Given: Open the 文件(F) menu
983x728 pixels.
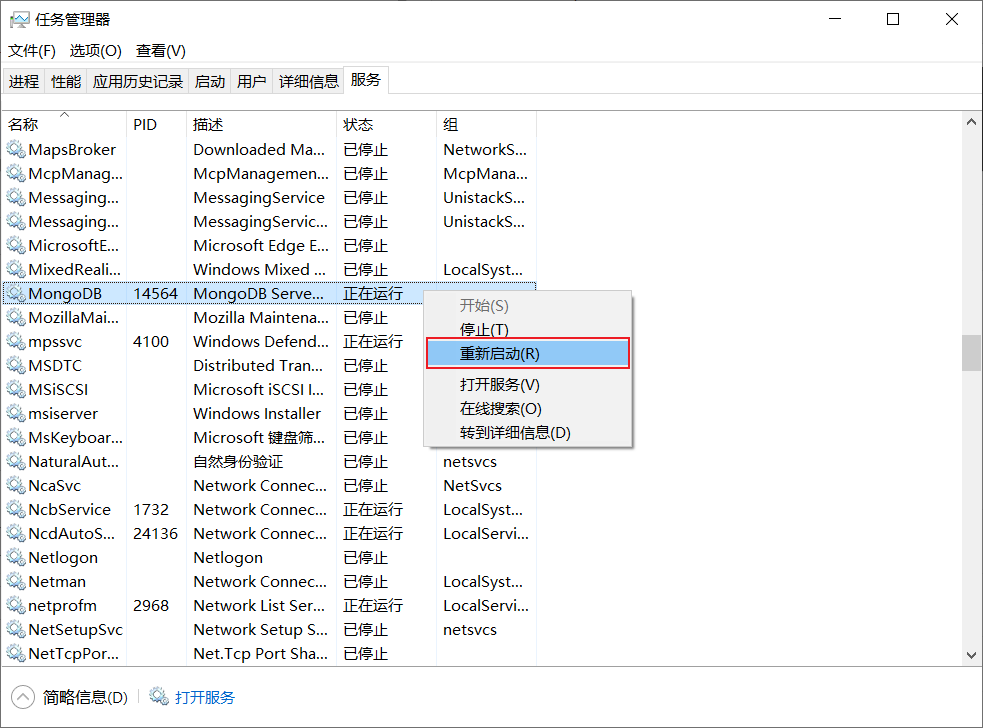Looking at the screenshot, I should [x=32, y=50].
